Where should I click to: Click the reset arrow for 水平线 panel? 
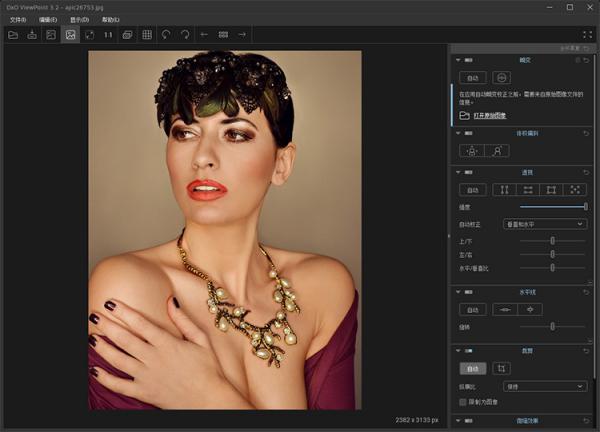pos(587,292)
